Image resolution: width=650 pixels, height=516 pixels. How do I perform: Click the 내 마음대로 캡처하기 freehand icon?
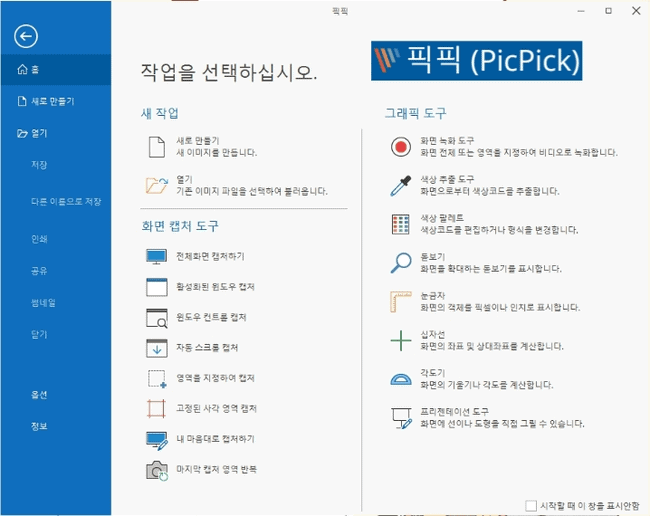[157, 441]
